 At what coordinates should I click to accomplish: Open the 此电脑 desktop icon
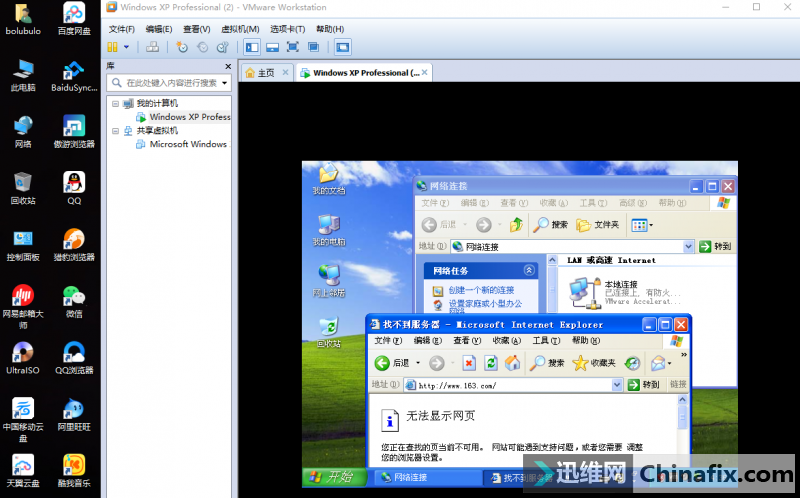[22, 76]
